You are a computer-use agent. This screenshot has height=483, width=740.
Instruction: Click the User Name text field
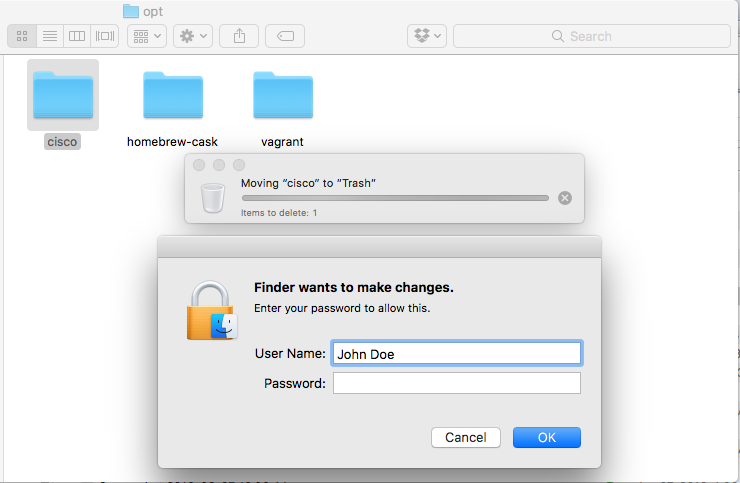456,353
